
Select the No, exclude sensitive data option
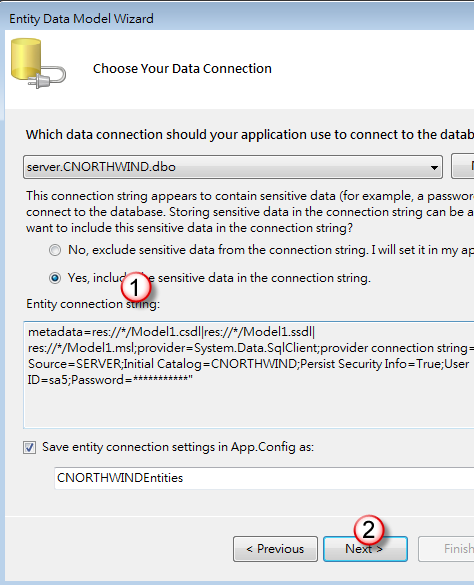pos(55,250)
